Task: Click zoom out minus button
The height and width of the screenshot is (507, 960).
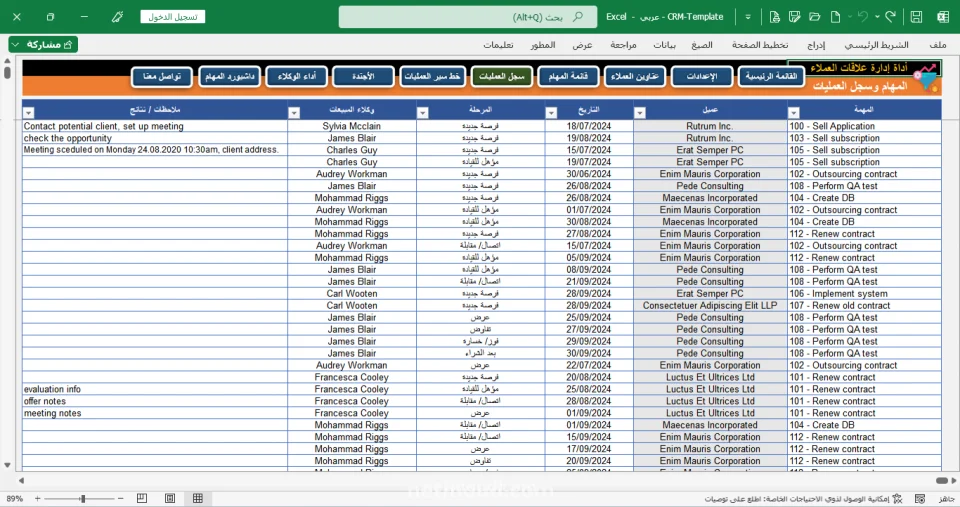Action: click(x=121, y=499)
